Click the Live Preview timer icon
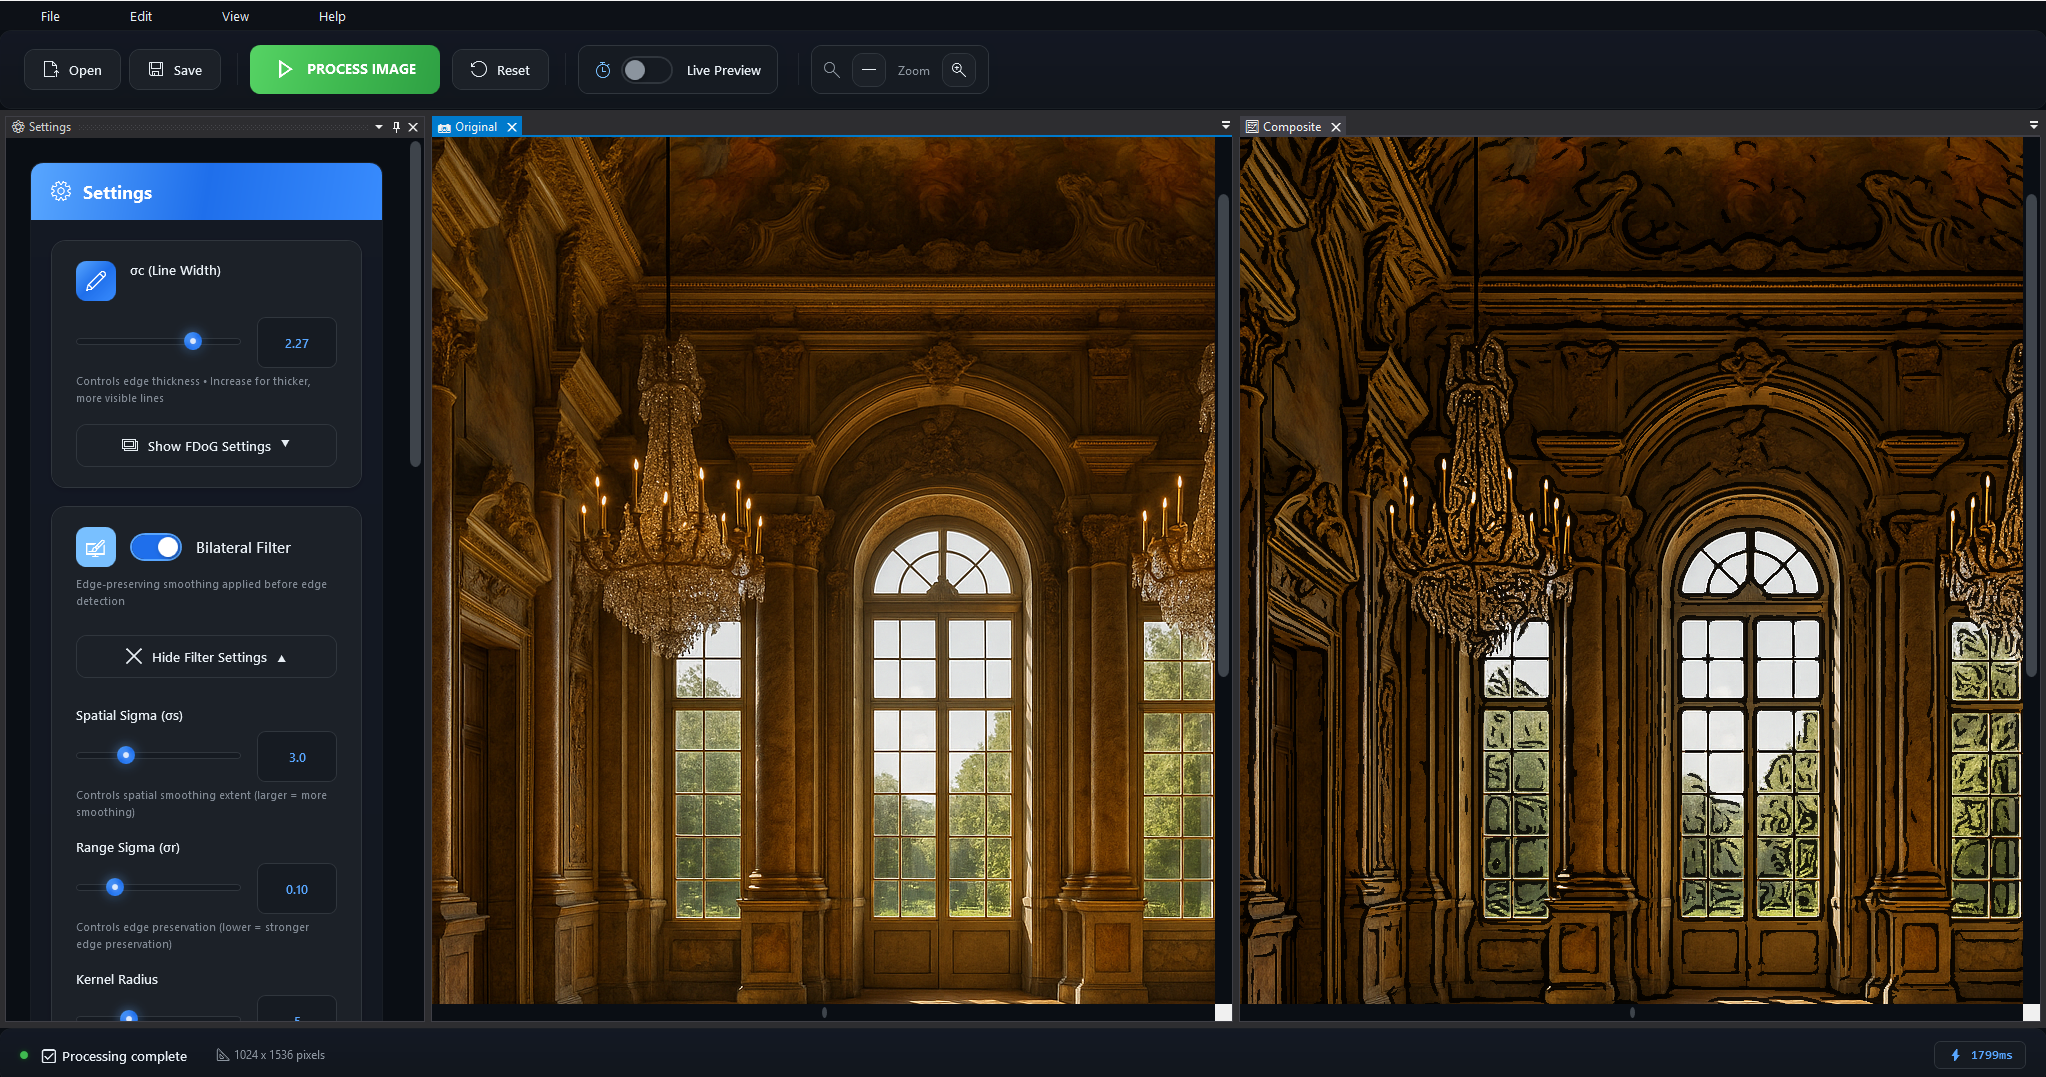The image size is (2046, 1077). point(603,70)
